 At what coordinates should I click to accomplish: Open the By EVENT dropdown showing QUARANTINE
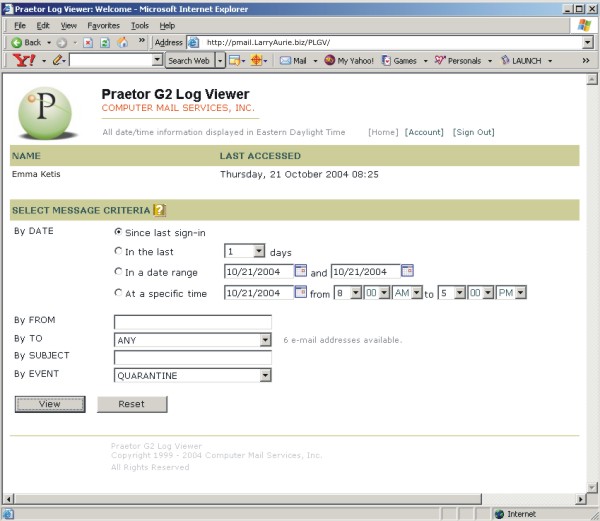point(192,375)
